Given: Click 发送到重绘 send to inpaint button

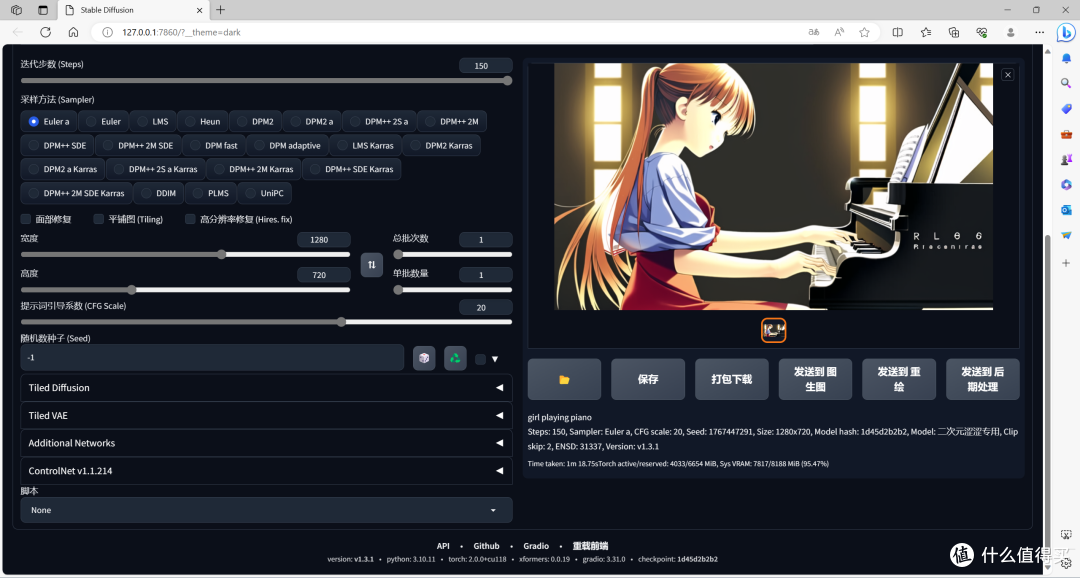Looking at the screenshot, I should tap(899, 380).
